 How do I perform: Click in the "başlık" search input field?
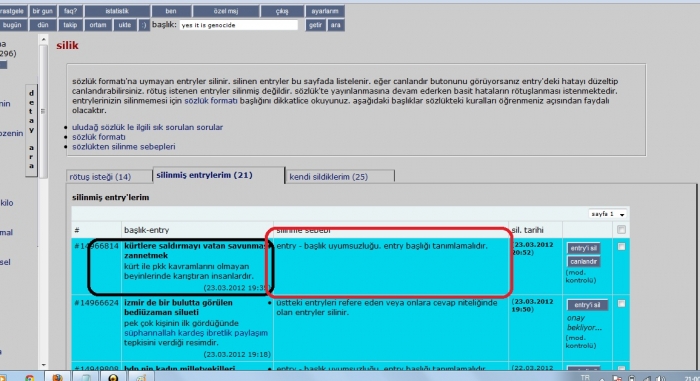[238, 25]
